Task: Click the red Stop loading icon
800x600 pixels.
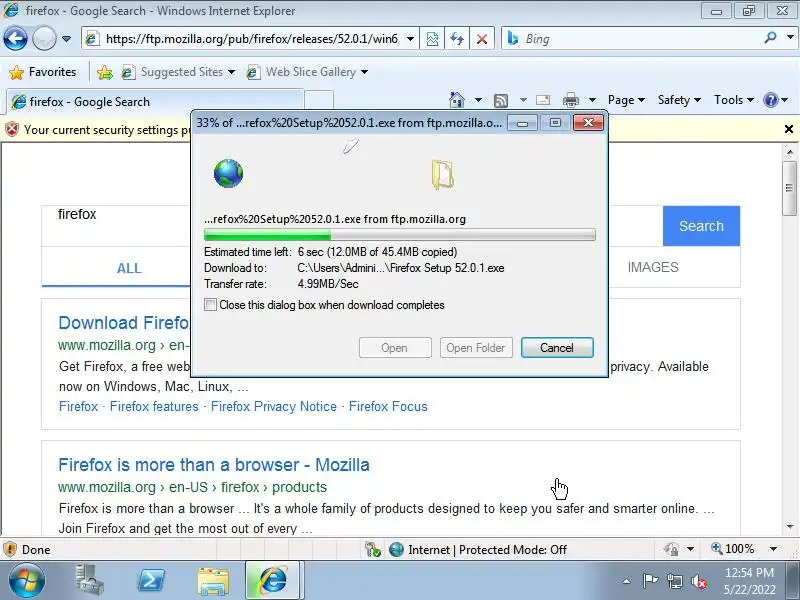Action: (482, 39)
